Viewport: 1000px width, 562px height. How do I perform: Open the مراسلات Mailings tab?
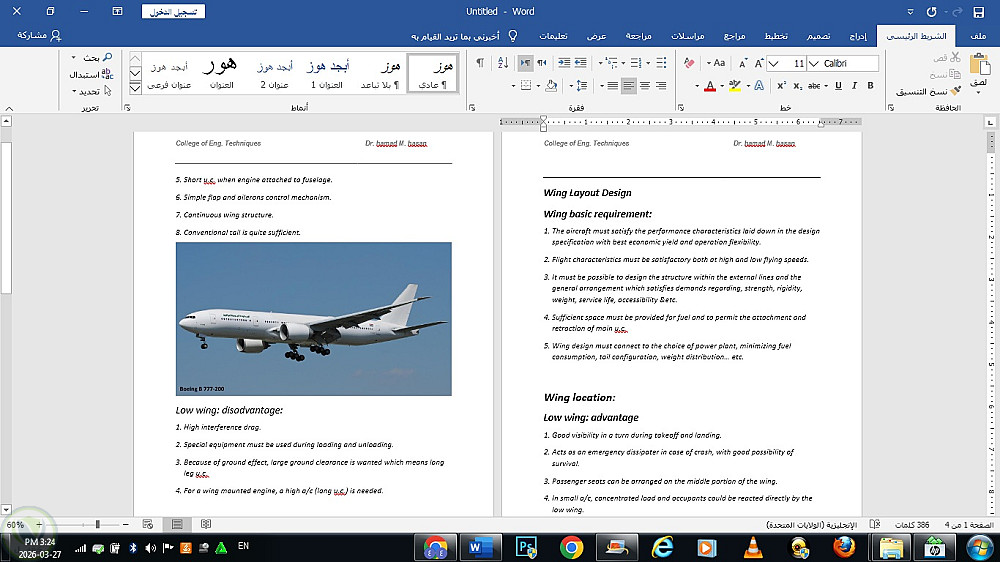point(688,36)
